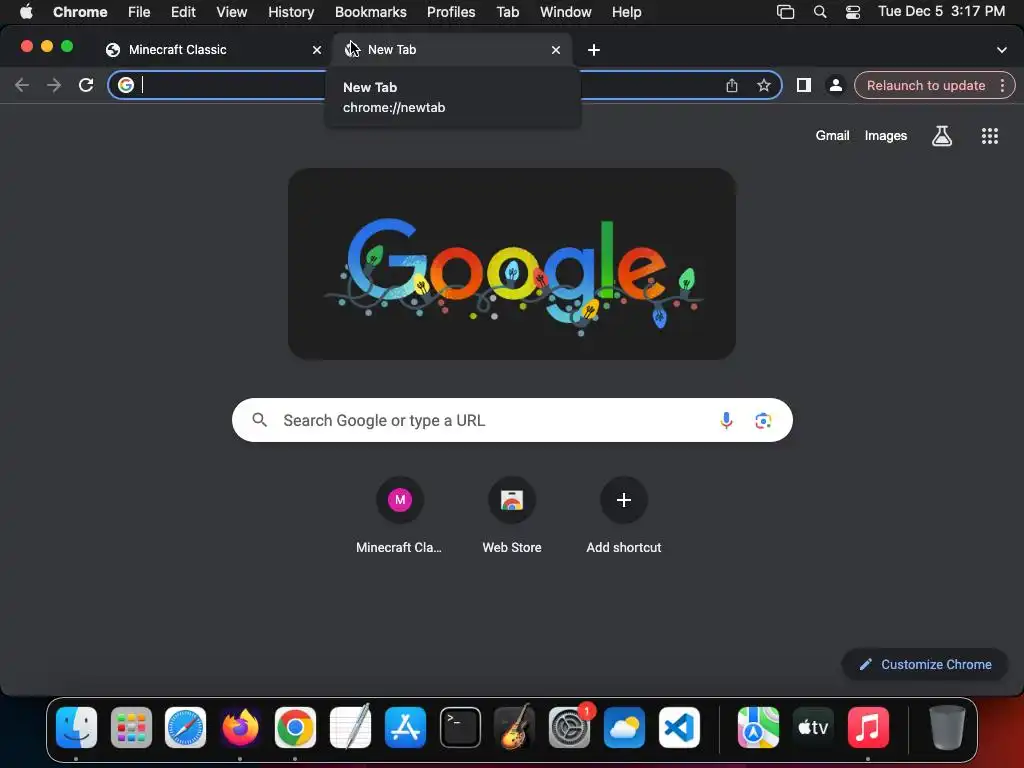Bookmark this tab with the star icon
The height and width of the screenshot is (768, 1024).
pos(763,85)
